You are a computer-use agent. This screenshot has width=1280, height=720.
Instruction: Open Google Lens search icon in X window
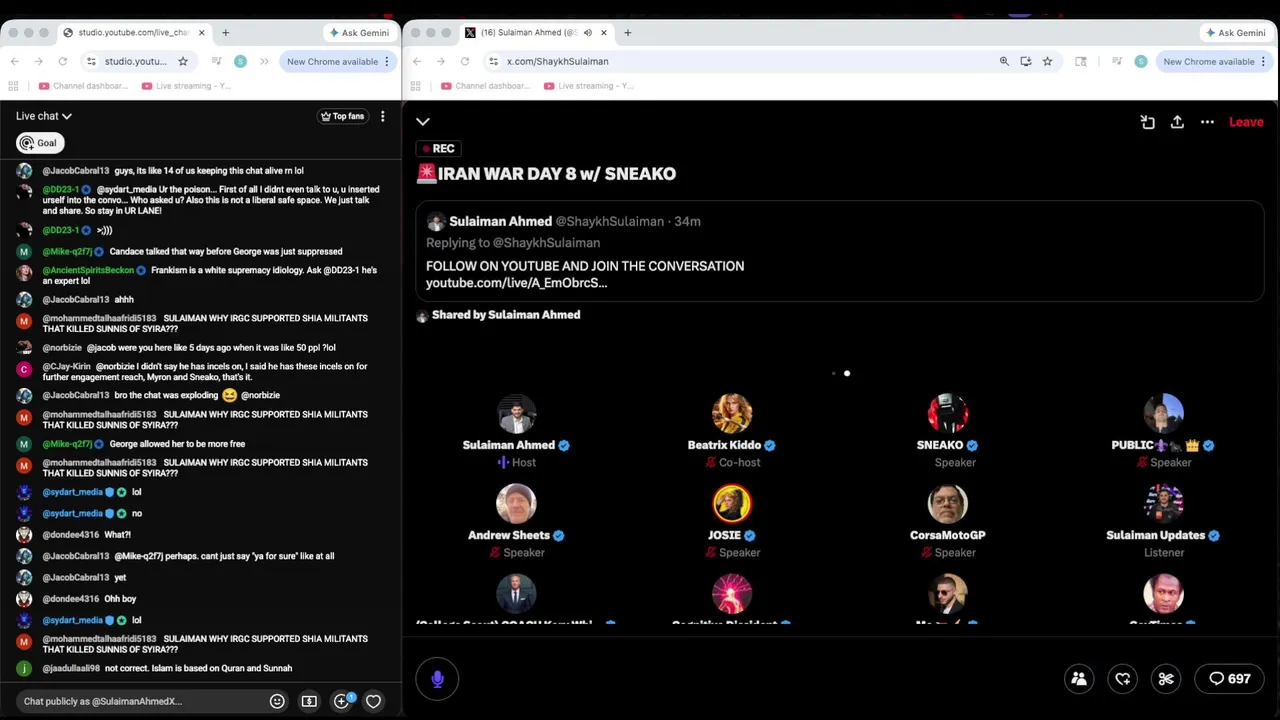point(1081,61)
